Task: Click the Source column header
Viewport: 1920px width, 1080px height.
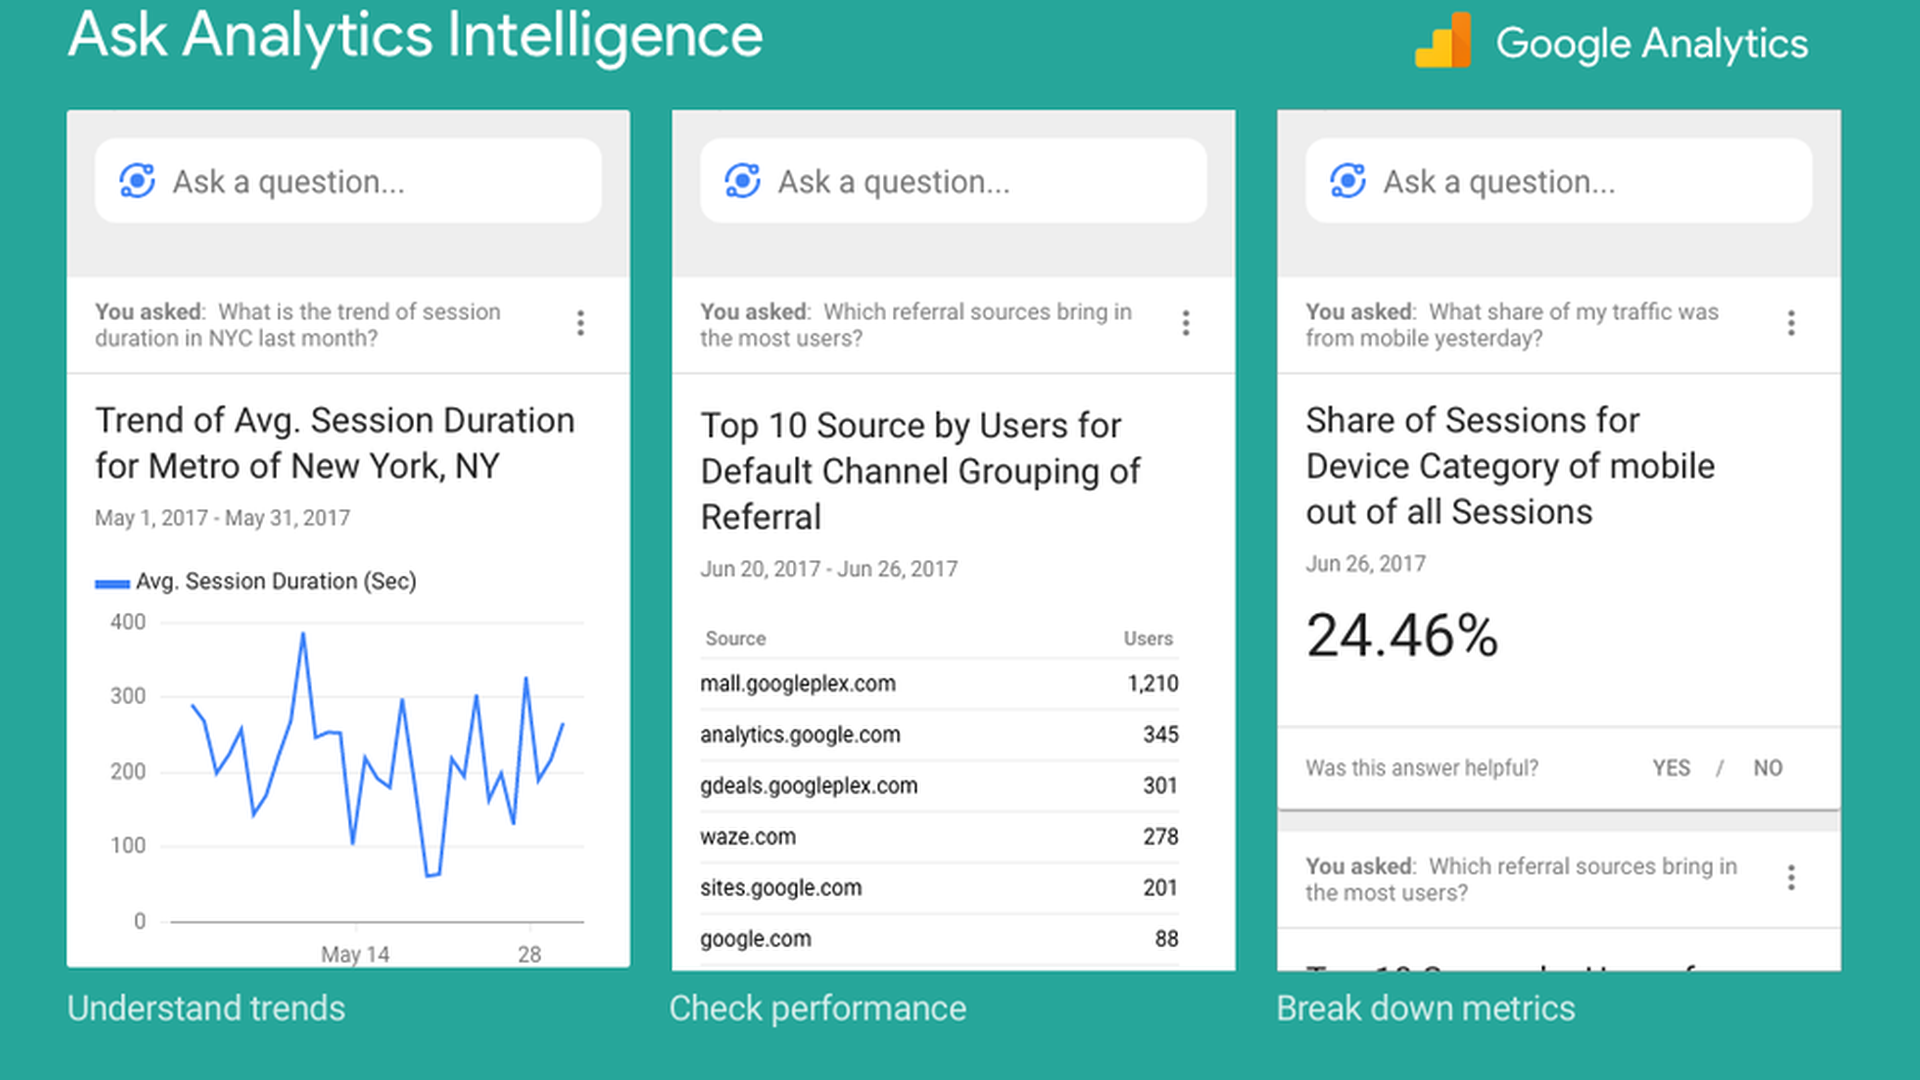Action: point(735,639)
